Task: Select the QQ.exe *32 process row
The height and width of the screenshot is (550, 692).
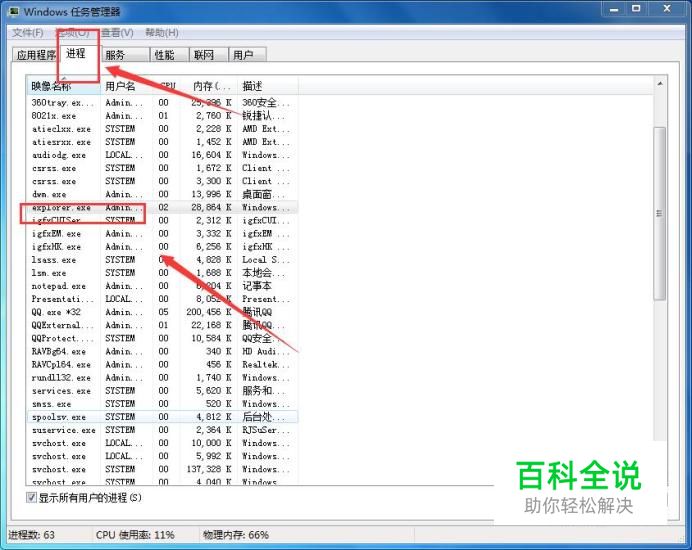Action: click(x=162, y=312)
